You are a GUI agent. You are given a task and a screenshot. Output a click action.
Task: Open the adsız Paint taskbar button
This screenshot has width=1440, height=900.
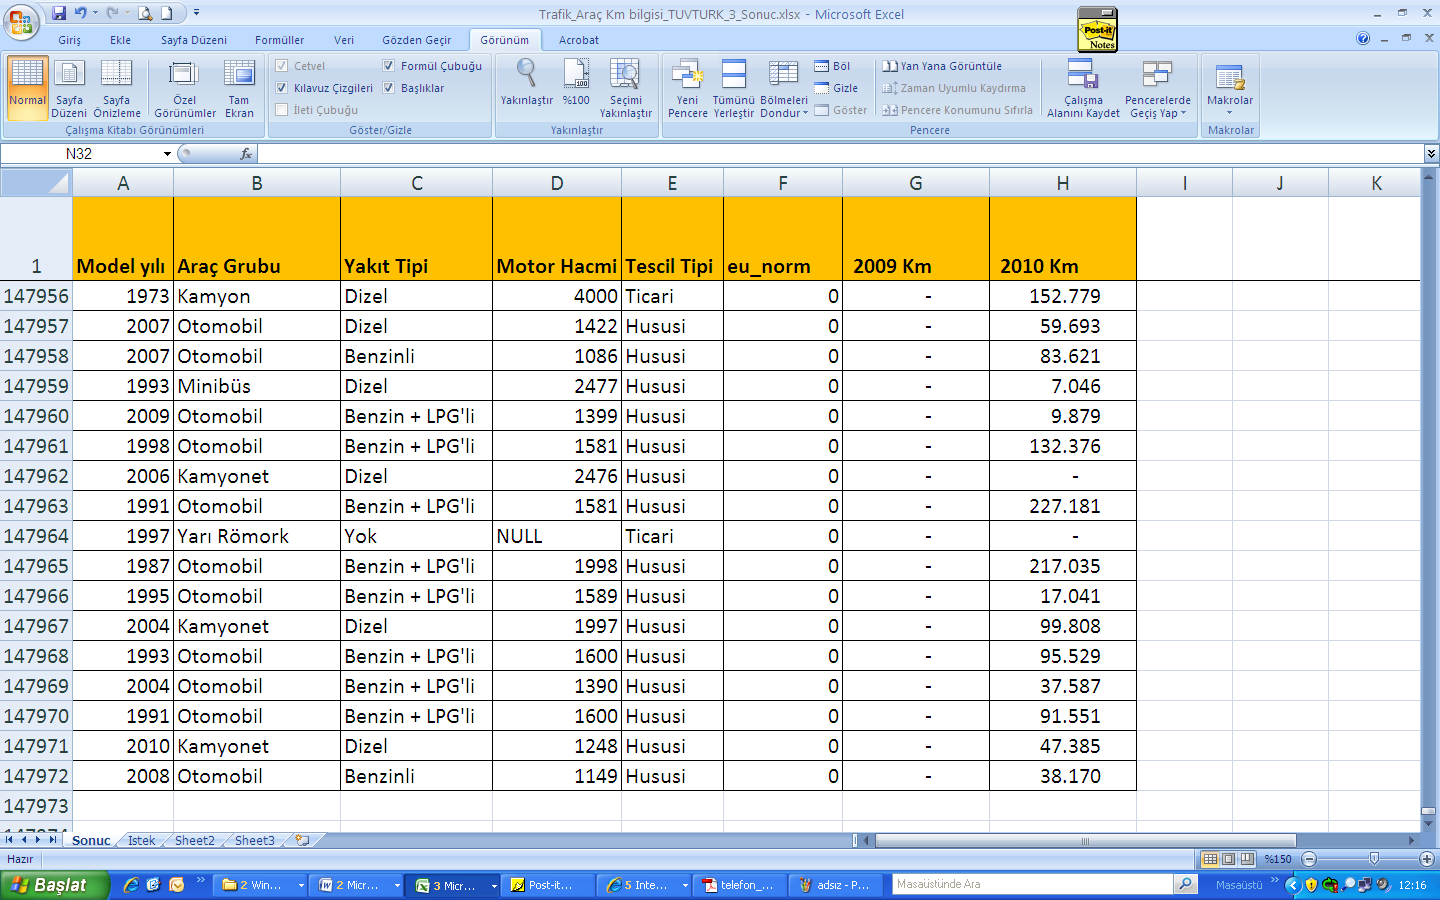pos(835,885)
